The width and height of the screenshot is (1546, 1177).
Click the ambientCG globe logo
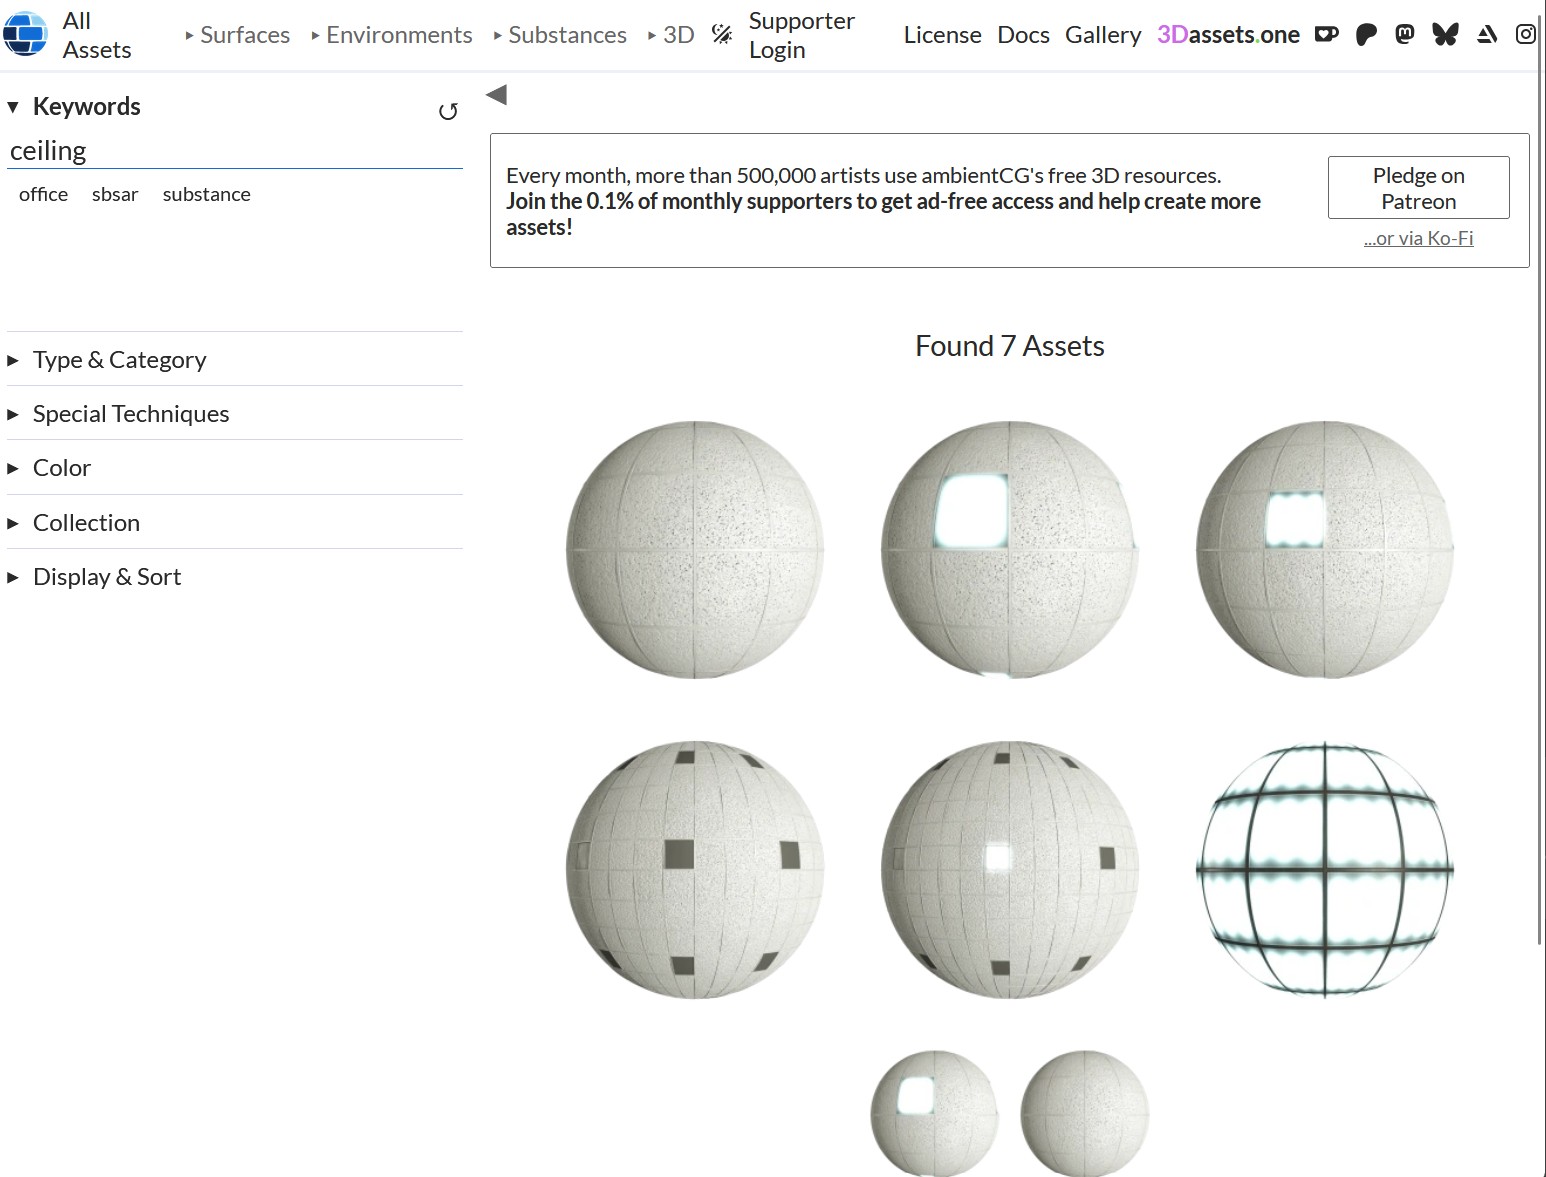point(25,35)
